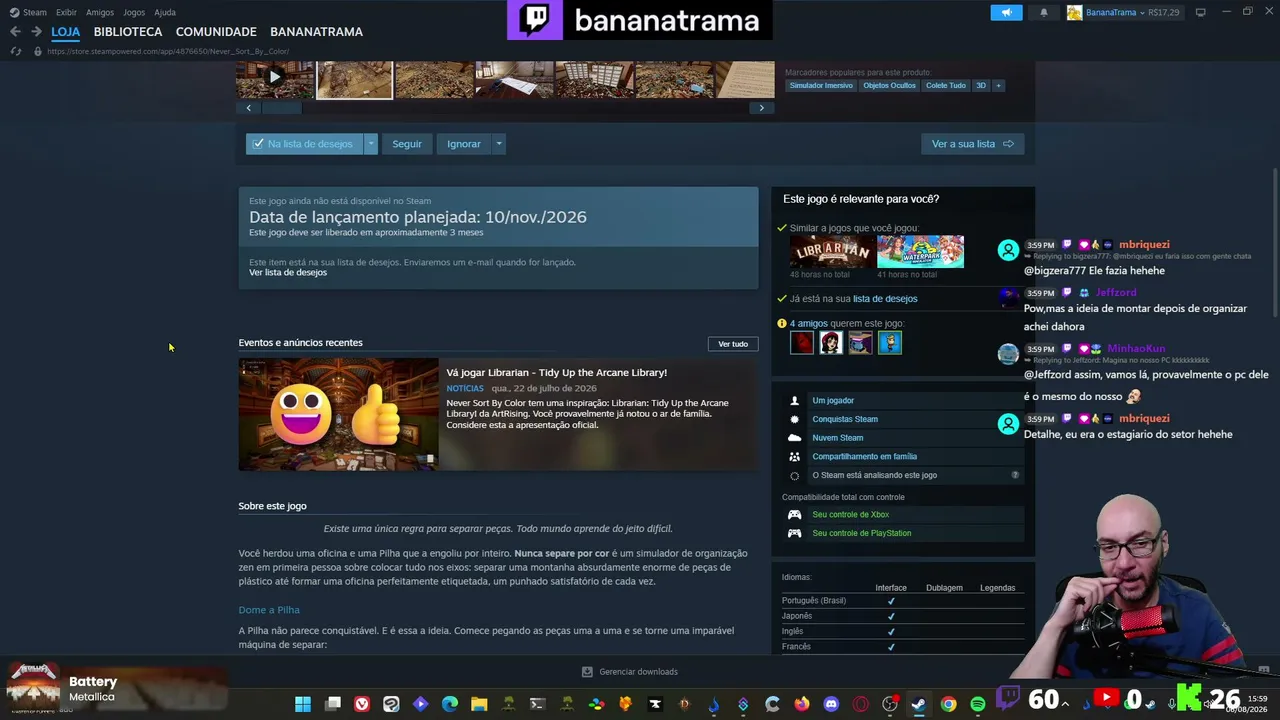Open Discord from the taskbar
The height and width of the screenshot is (720, 1280).
point(831,704)
